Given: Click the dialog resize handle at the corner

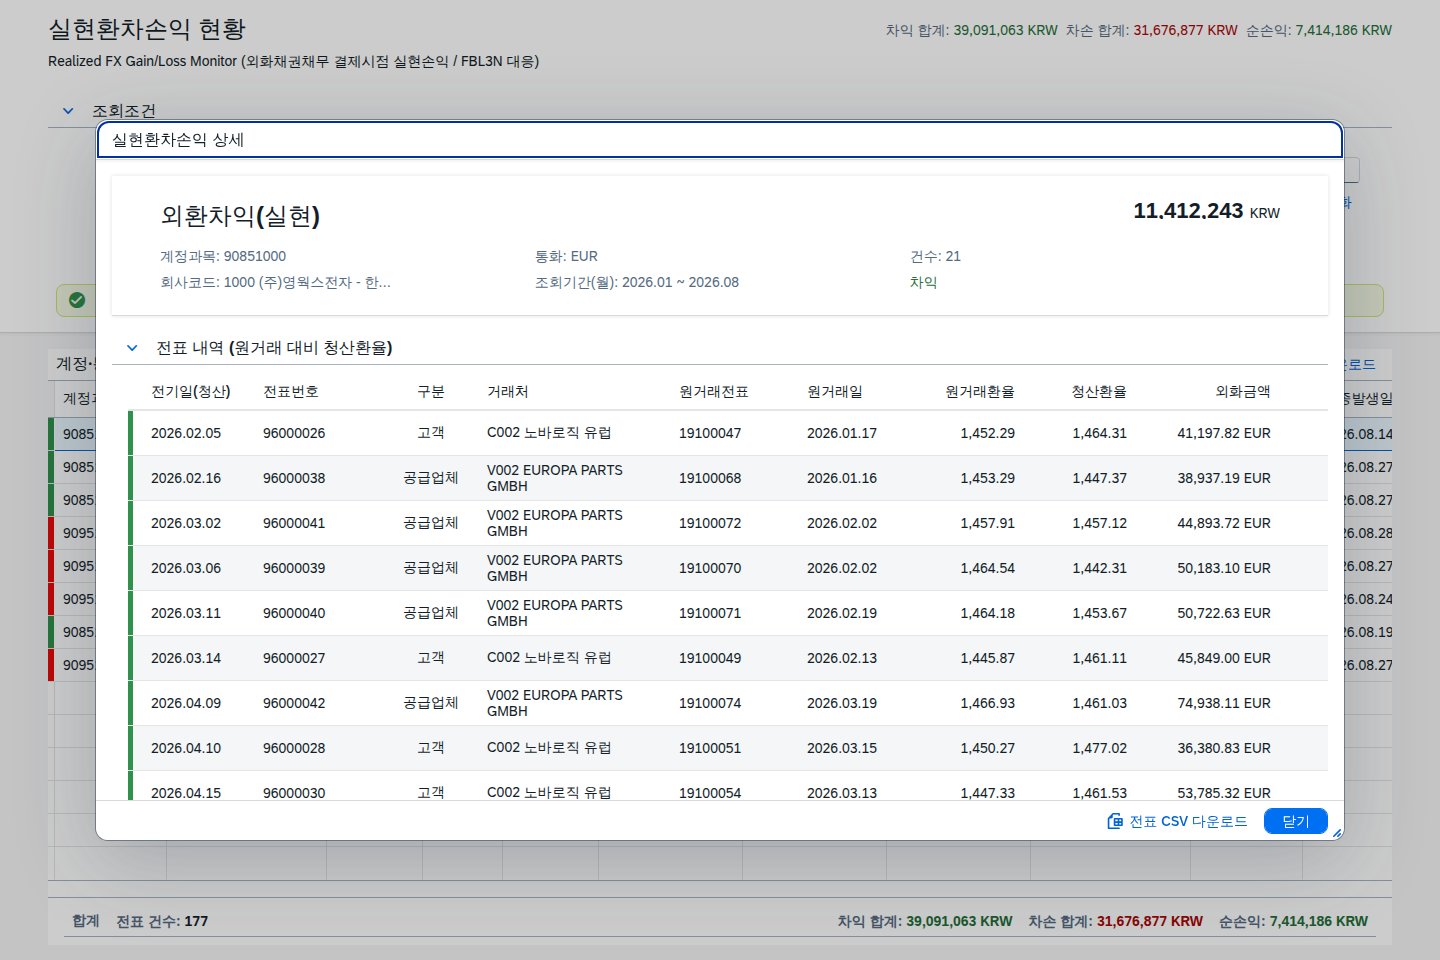Looking at the screenshot, I should point(1337,833).
